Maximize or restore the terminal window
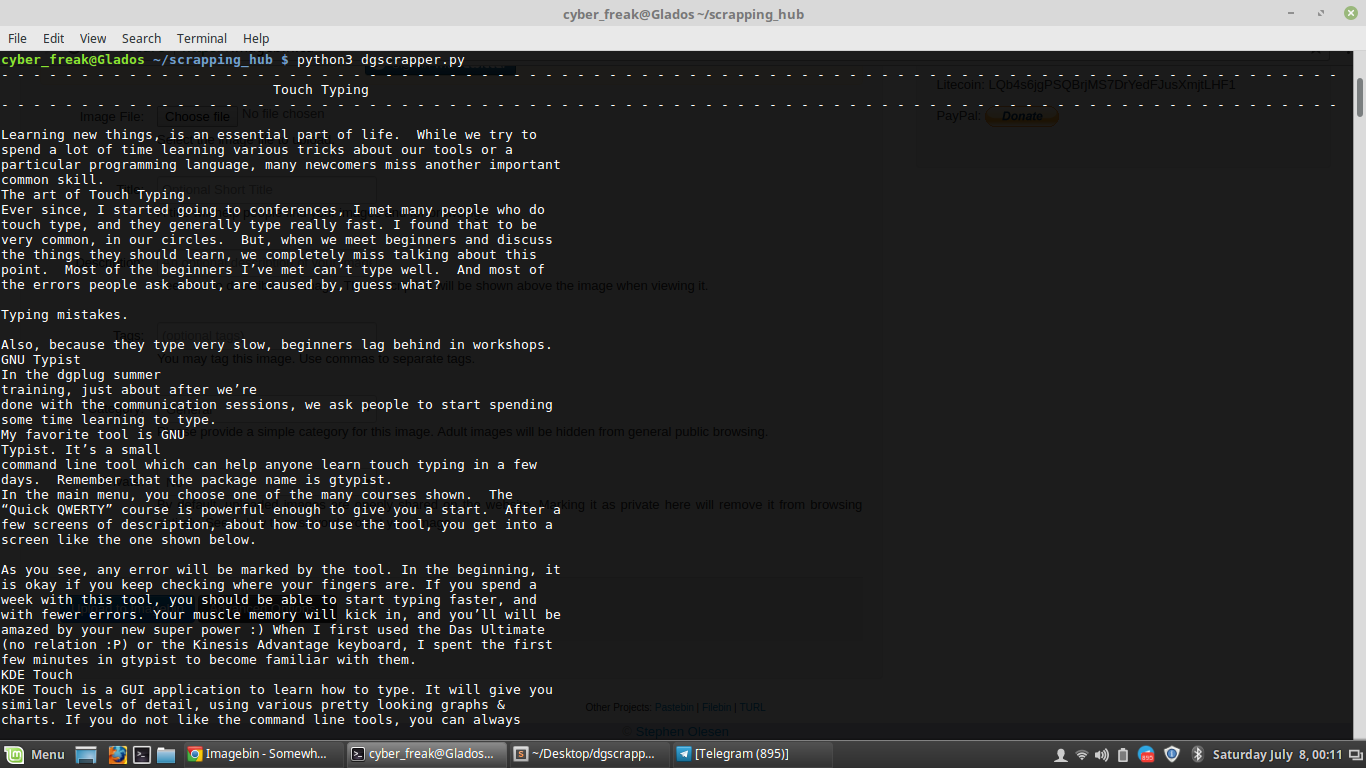Screen dimensions: 1366x768 (x=1319, y=14)
